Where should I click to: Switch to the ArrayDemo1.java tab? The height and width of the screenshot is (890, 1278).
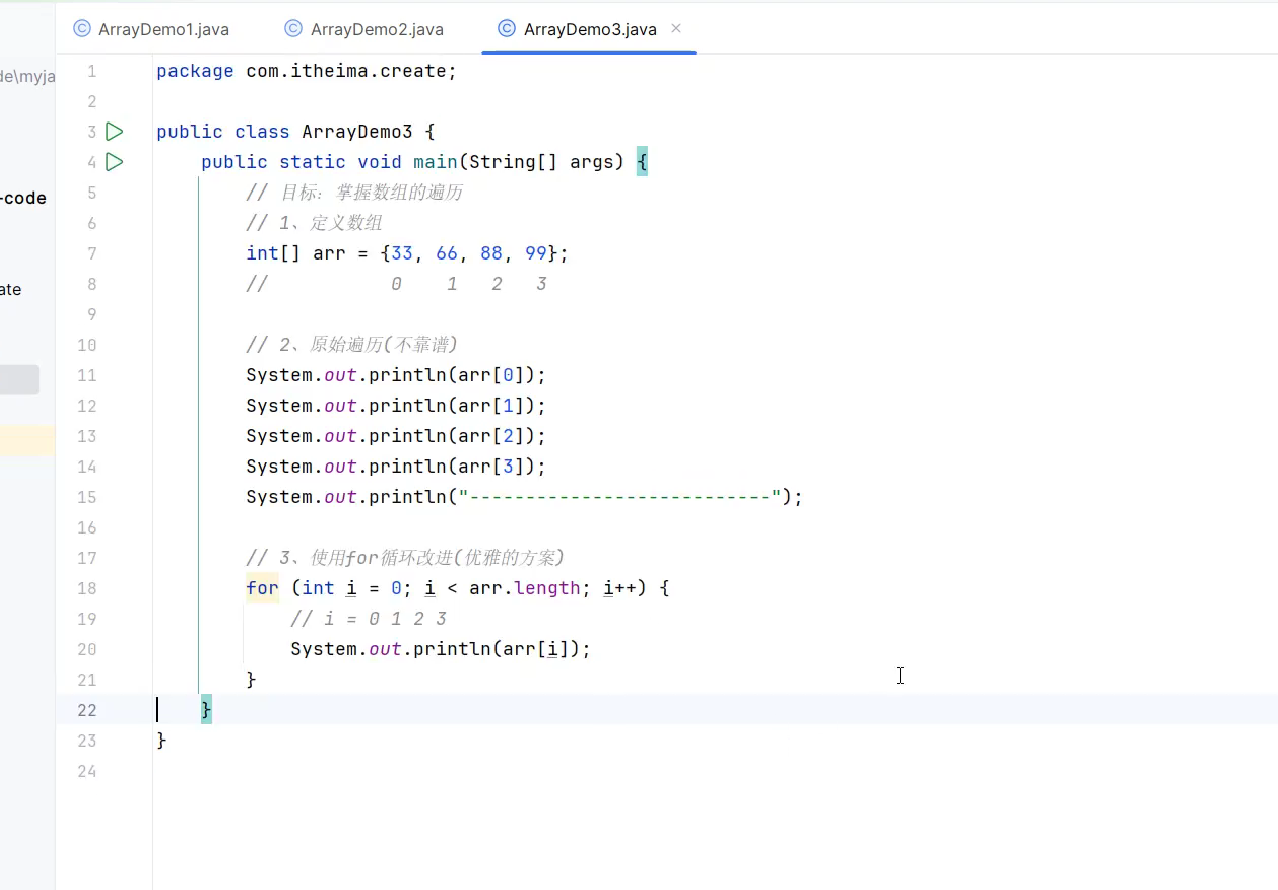(x=151, y=29)
